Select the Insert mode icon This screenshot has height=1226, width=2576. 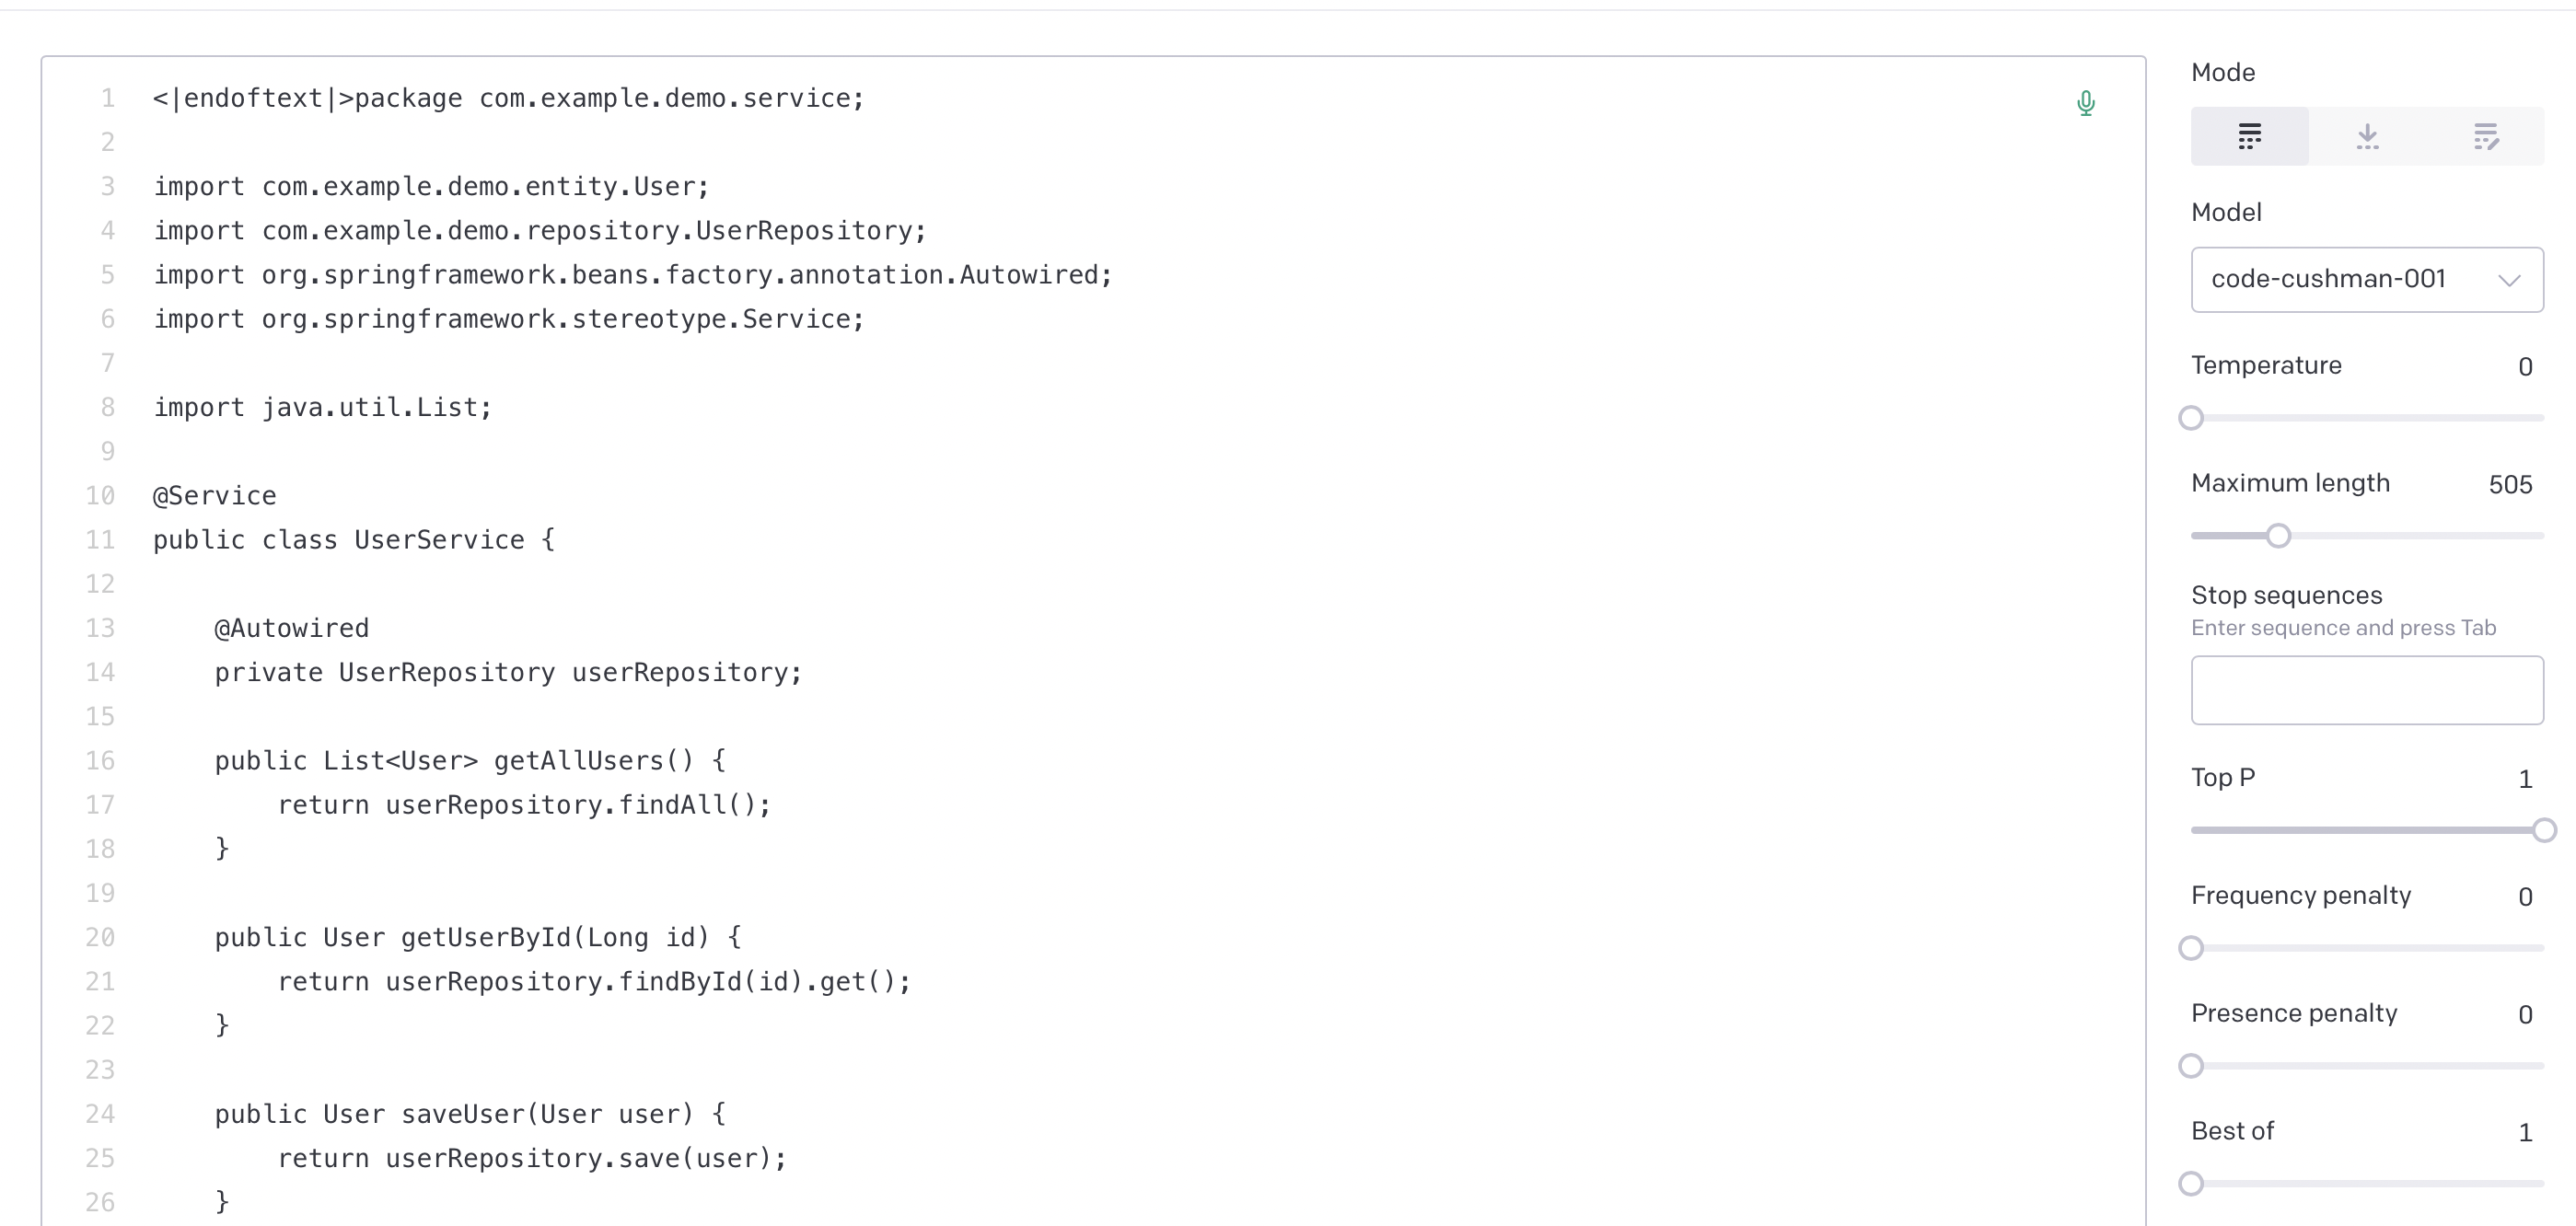(2367, 136)
